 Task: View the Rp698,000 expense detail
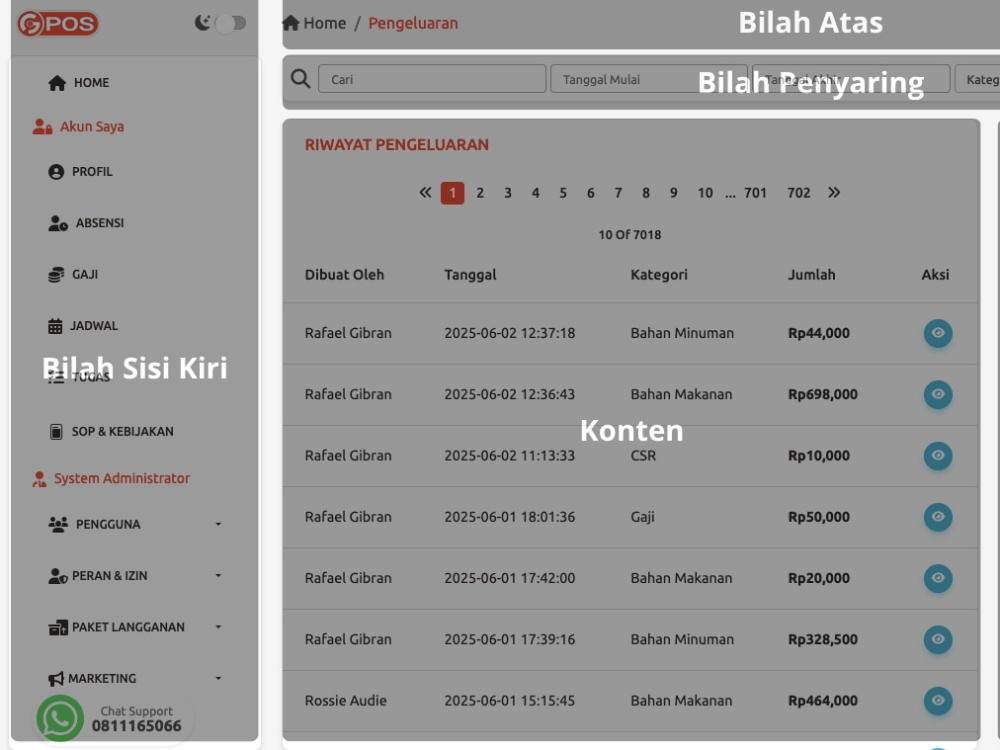pyautogui.click(x=938, y=394)
